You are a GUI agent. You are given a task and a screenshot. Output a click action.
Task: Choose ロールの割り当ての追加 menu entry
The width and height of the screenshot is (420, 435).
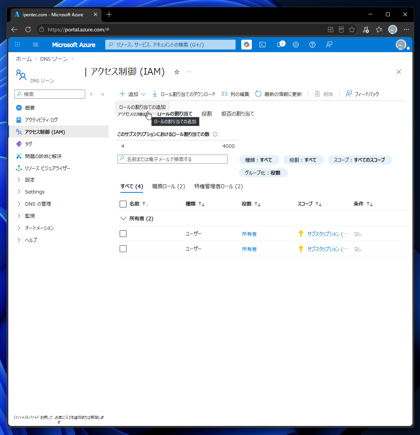[142, 107]
